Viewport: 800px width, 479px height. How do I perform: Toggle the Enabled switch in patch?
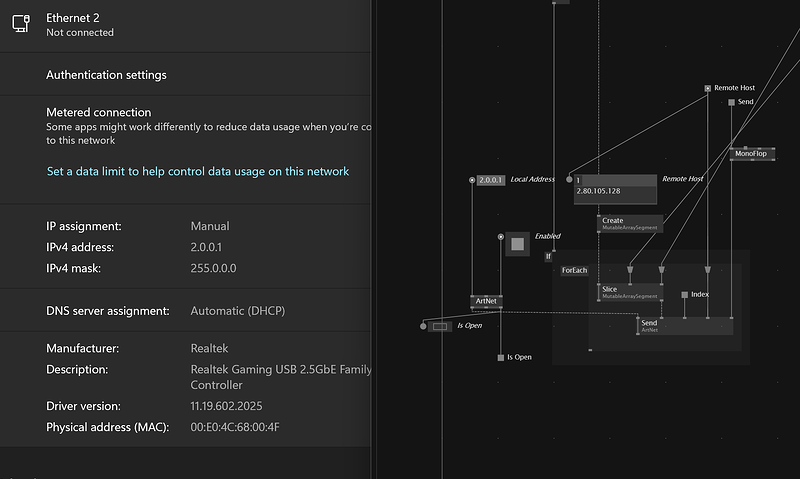(517, 244)
